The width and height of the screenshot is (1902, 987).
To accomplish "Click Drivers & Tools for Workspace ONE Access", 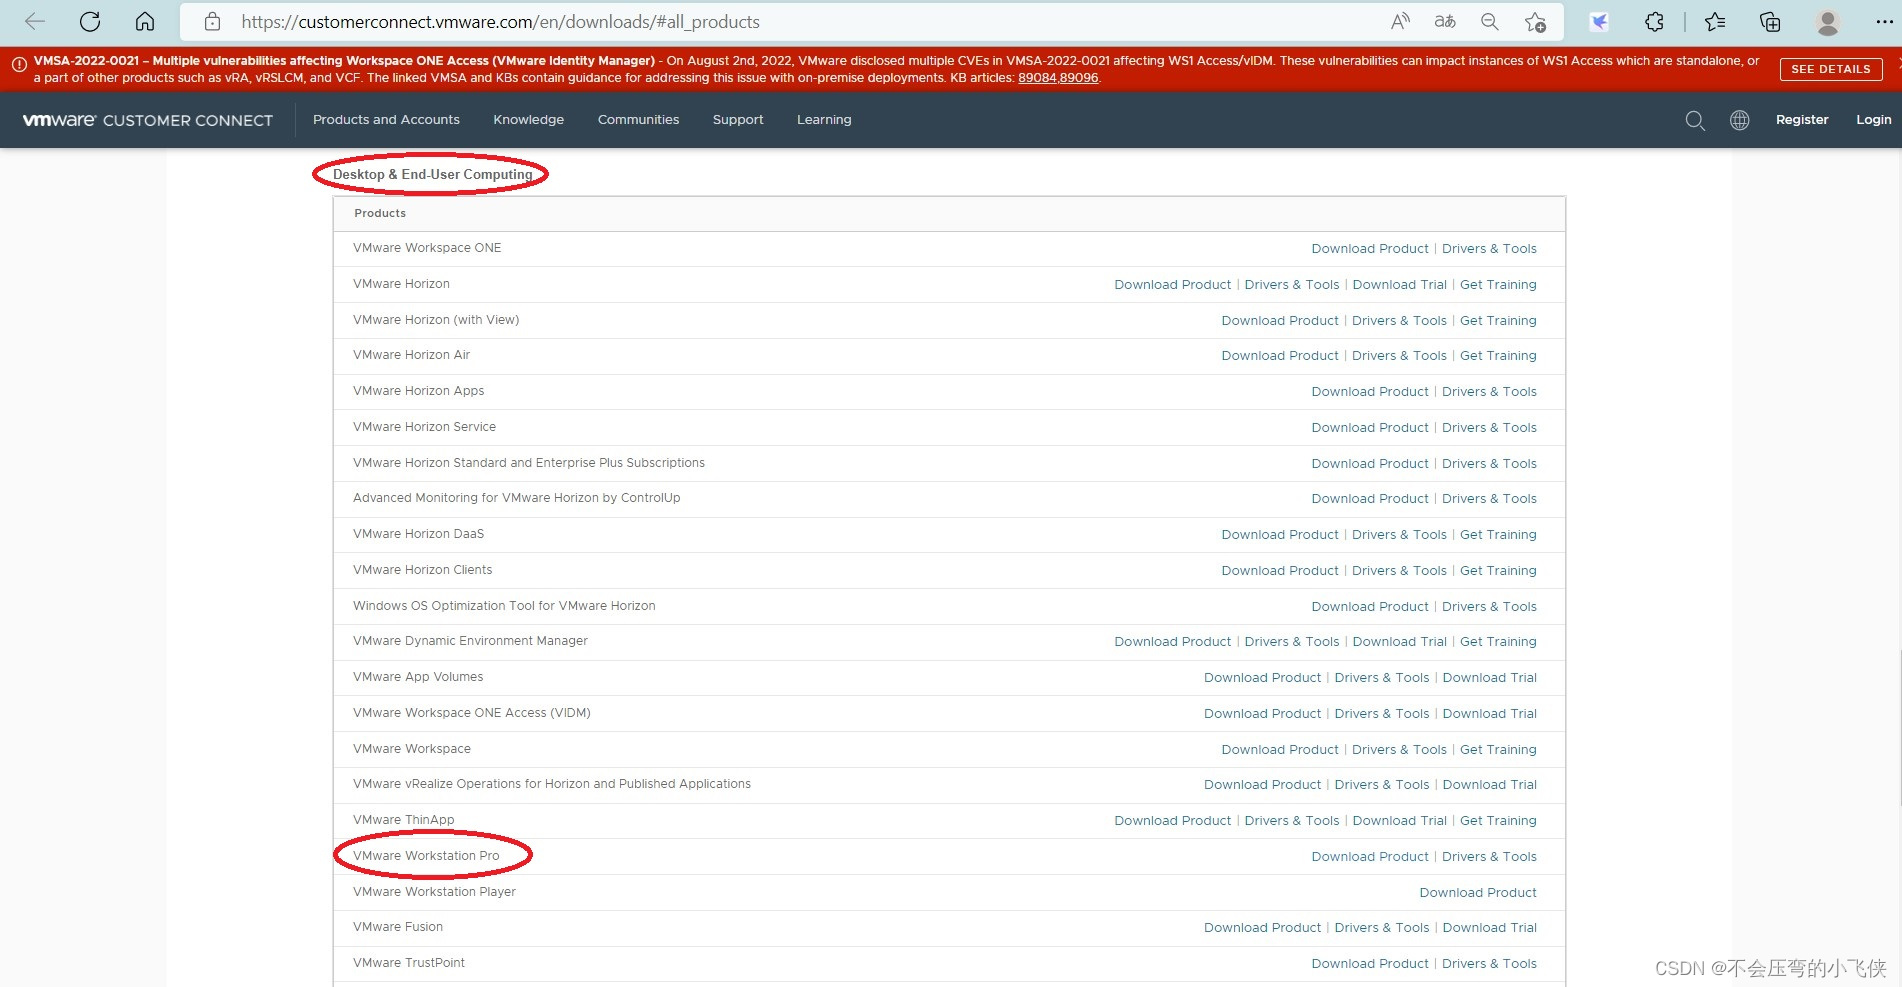I will (x=1382, y=713).
